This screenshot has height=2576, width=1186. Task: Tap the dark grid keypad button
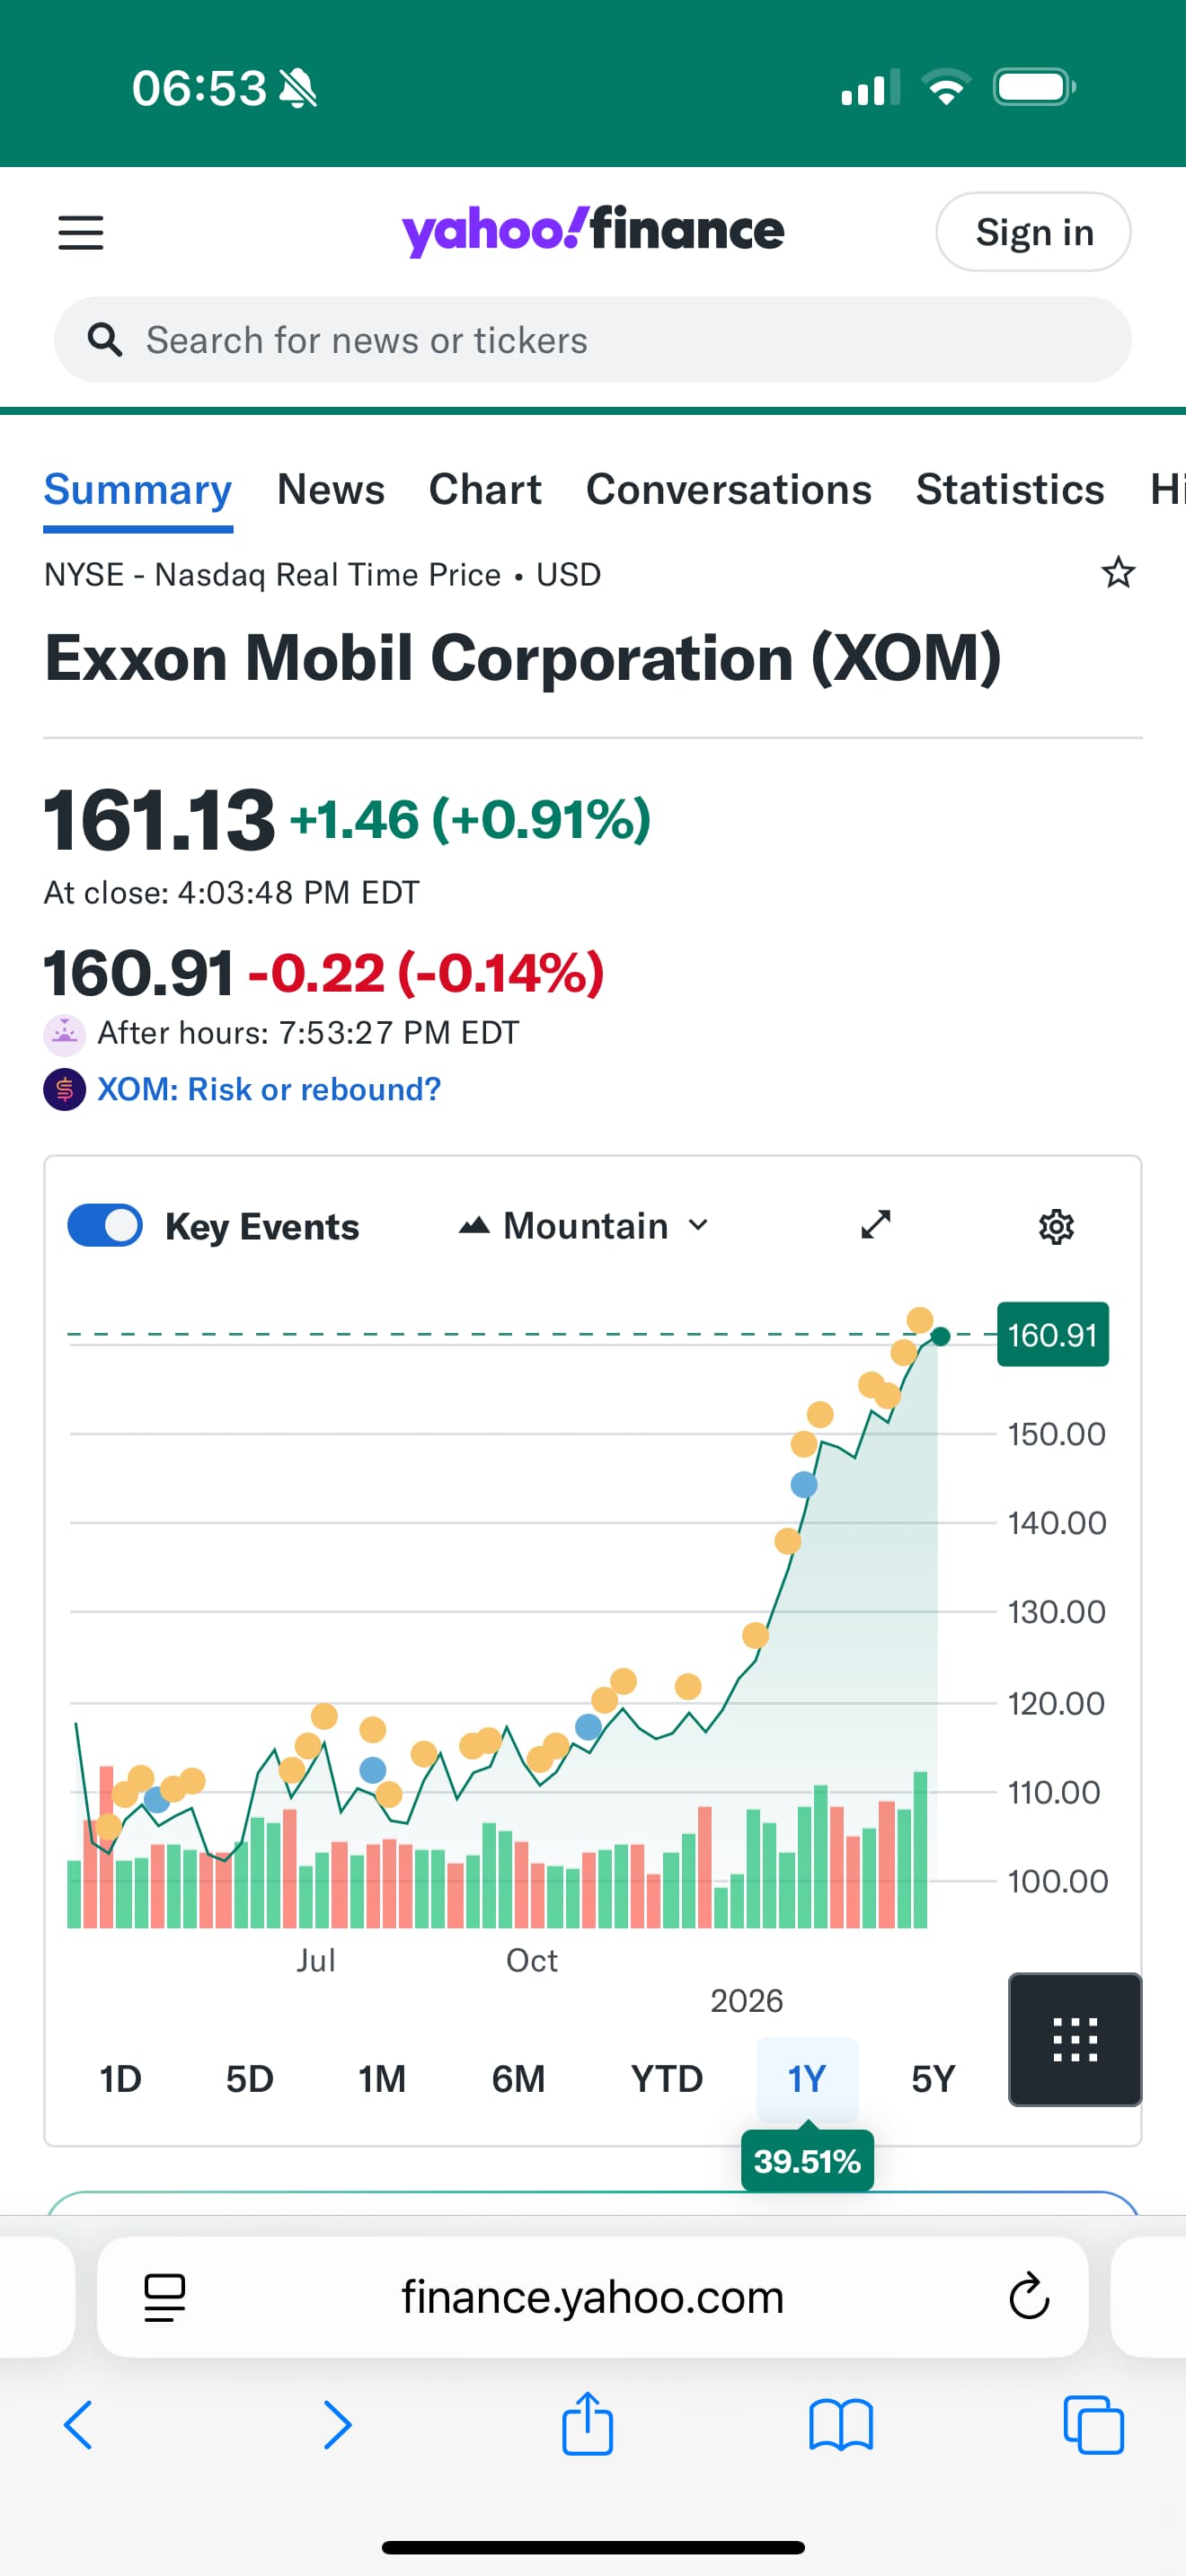pyautogui.click(x=1074, y=2039)
